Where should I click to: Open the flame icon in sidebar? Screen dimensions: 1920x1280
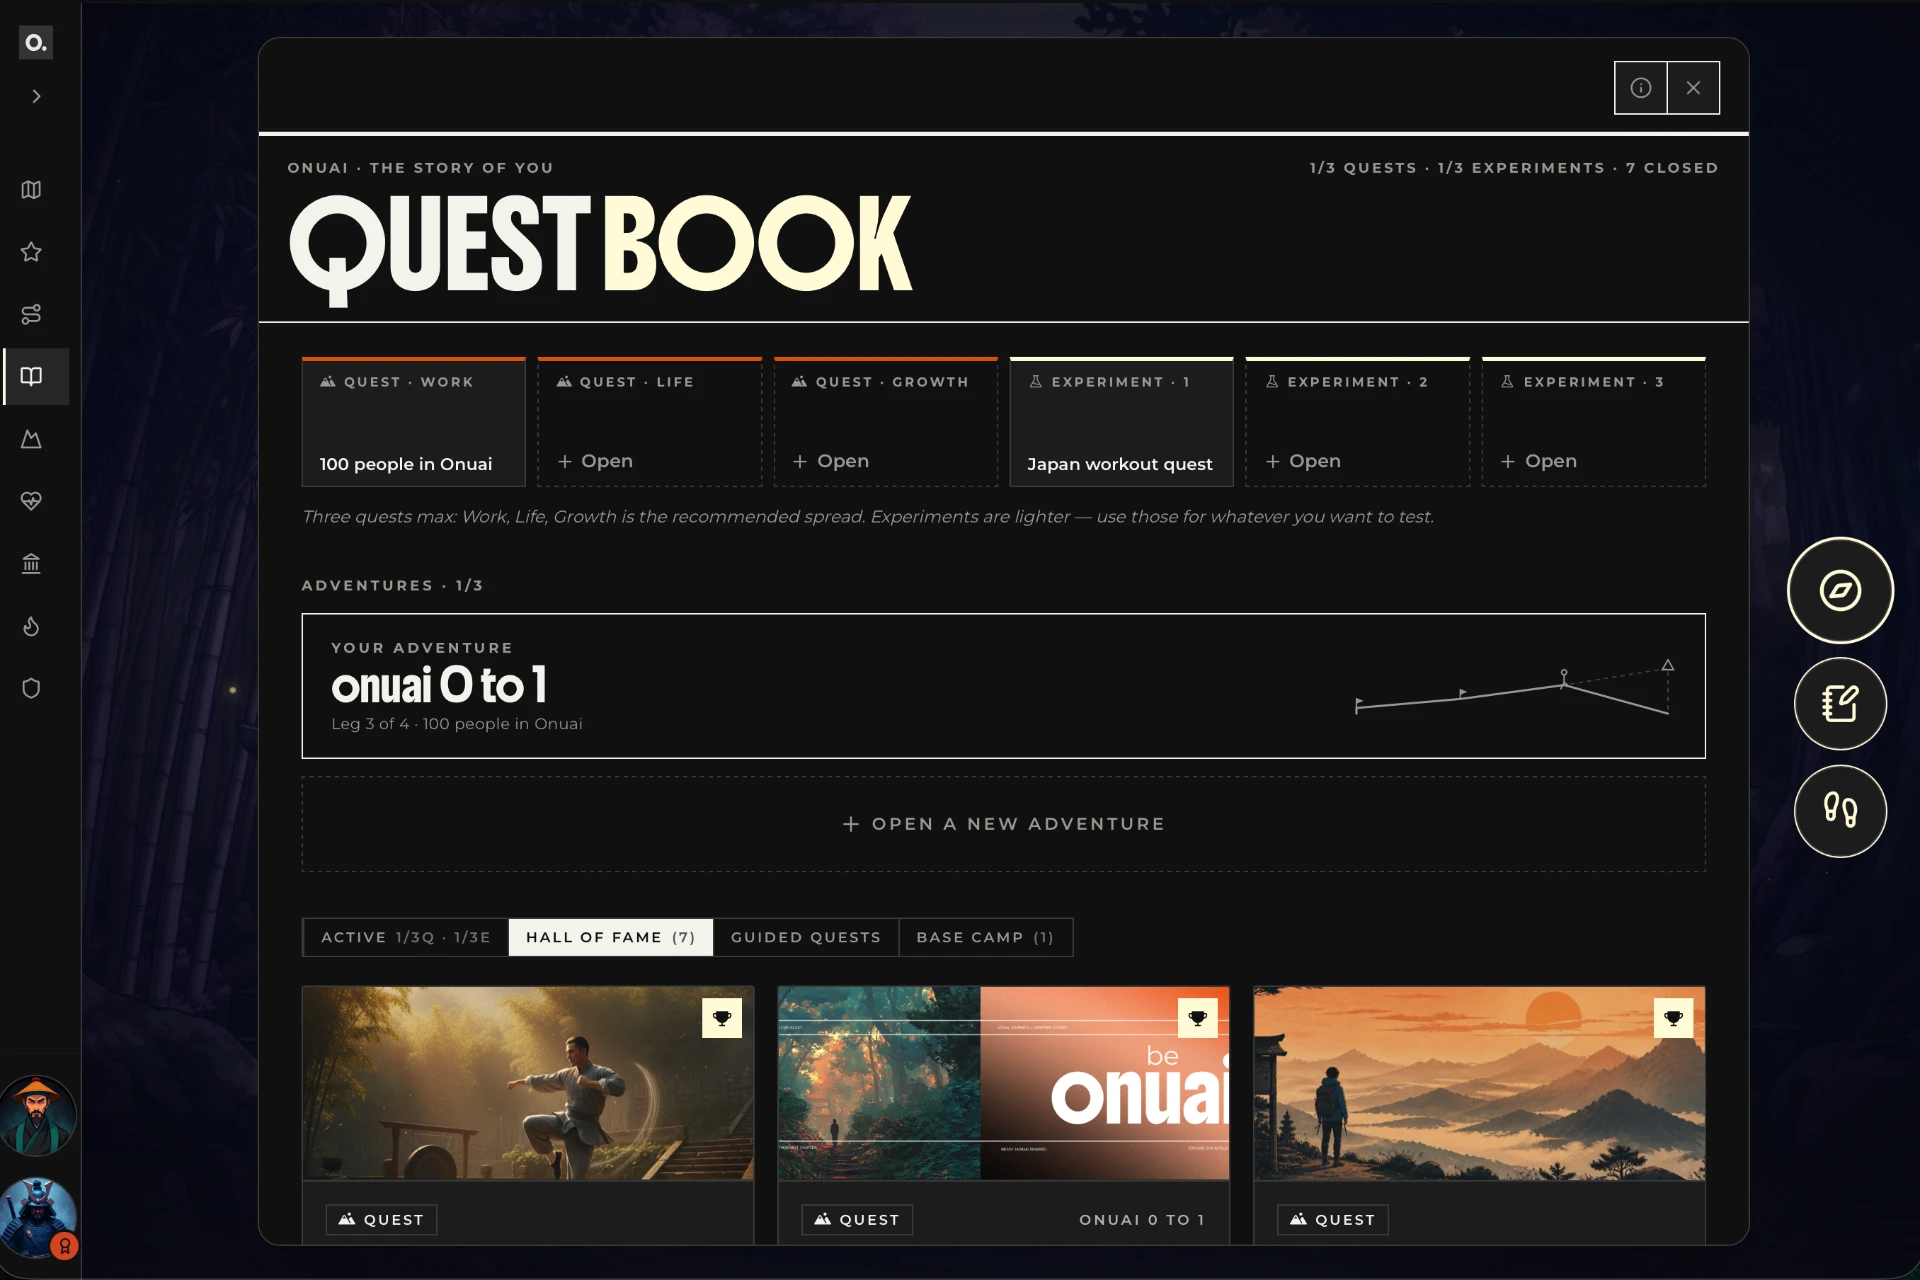coord(32,626)
